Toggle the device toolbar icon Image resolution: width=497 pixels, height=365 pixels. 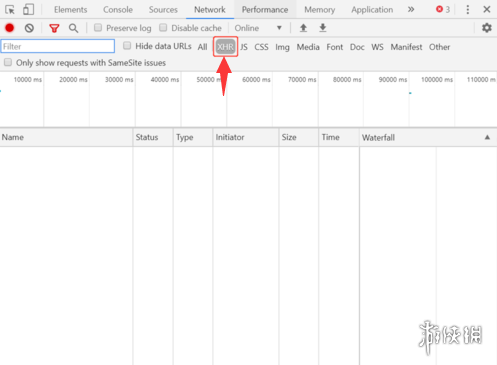pos(28,9)
